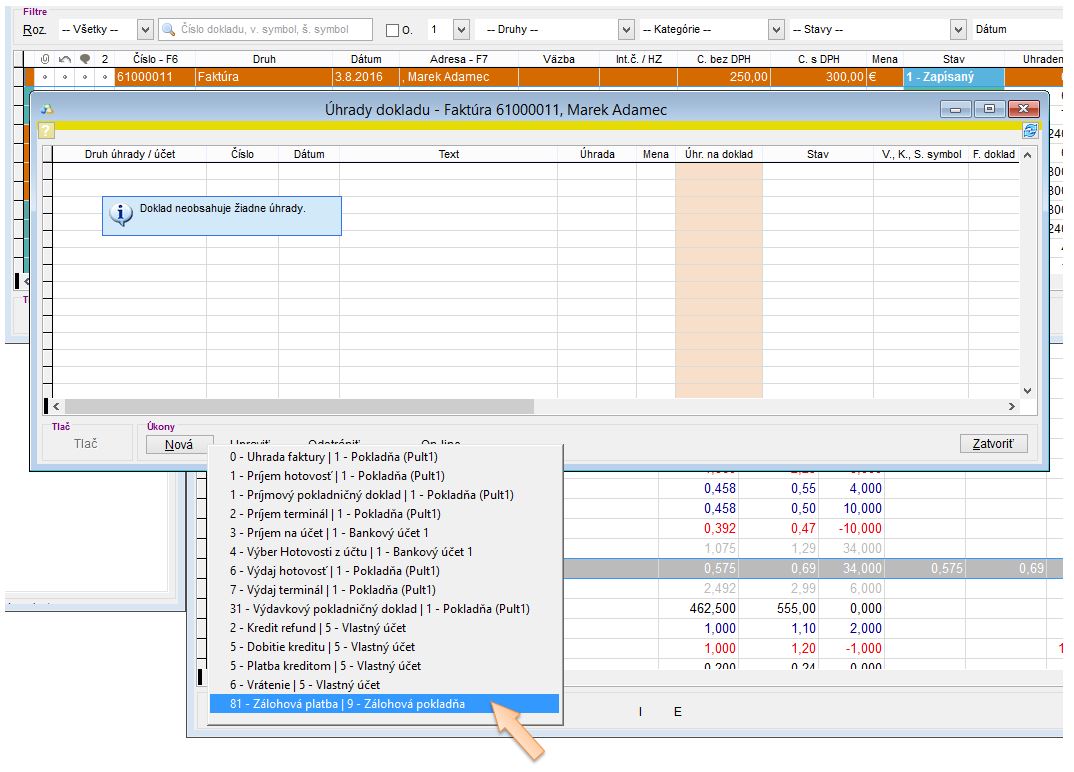
Task: Open the '-- Všetky --' filter dropdown
Action: coord(145,30)
